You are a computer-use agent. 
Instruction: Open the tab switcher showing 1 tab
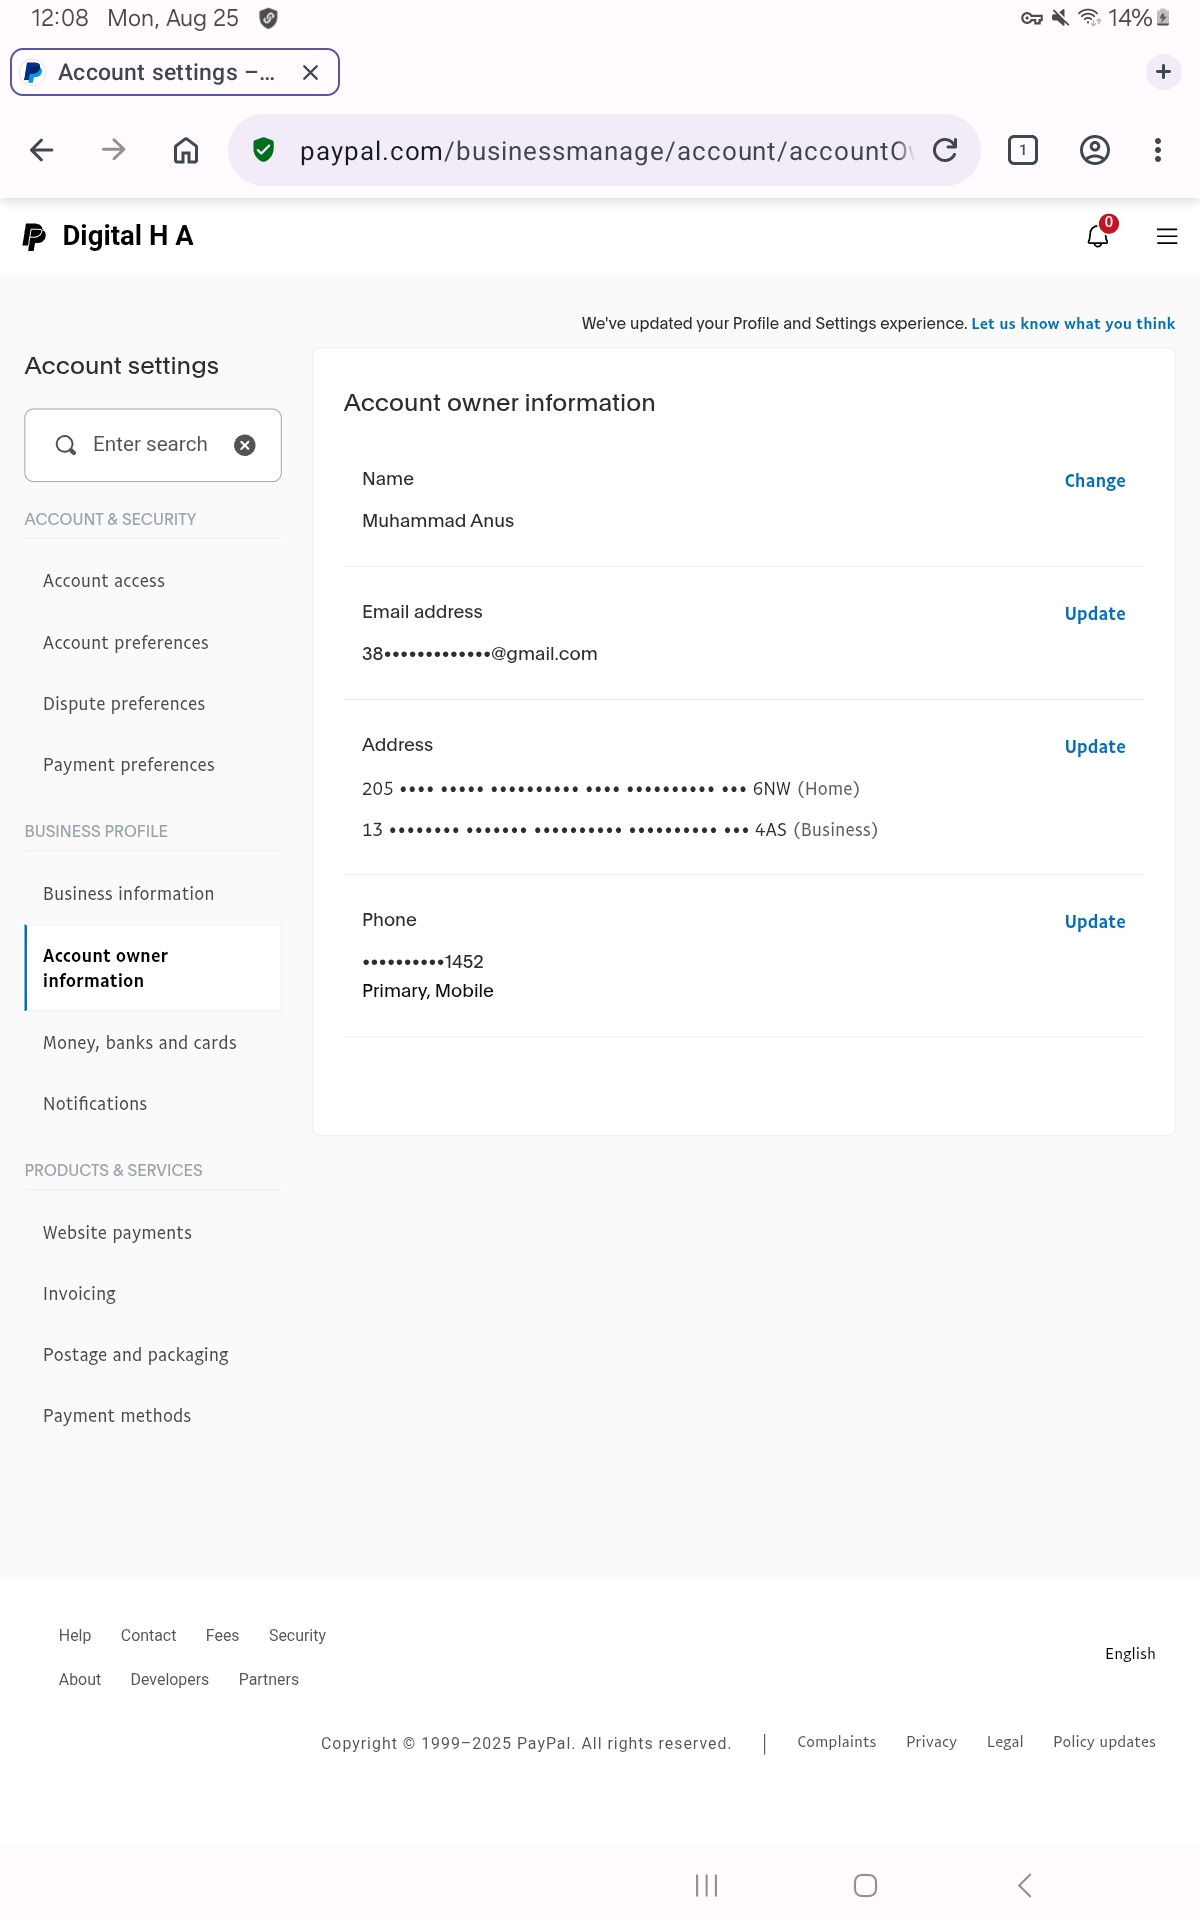[1022, 150]
